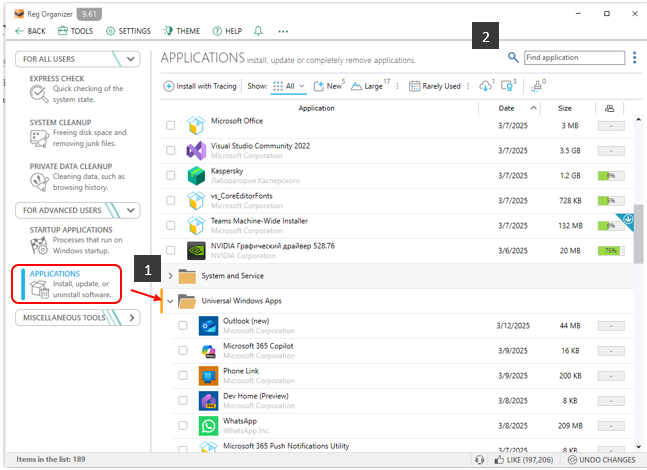
Task: Click the WhatsApp app icon
Action: point(208,426)
